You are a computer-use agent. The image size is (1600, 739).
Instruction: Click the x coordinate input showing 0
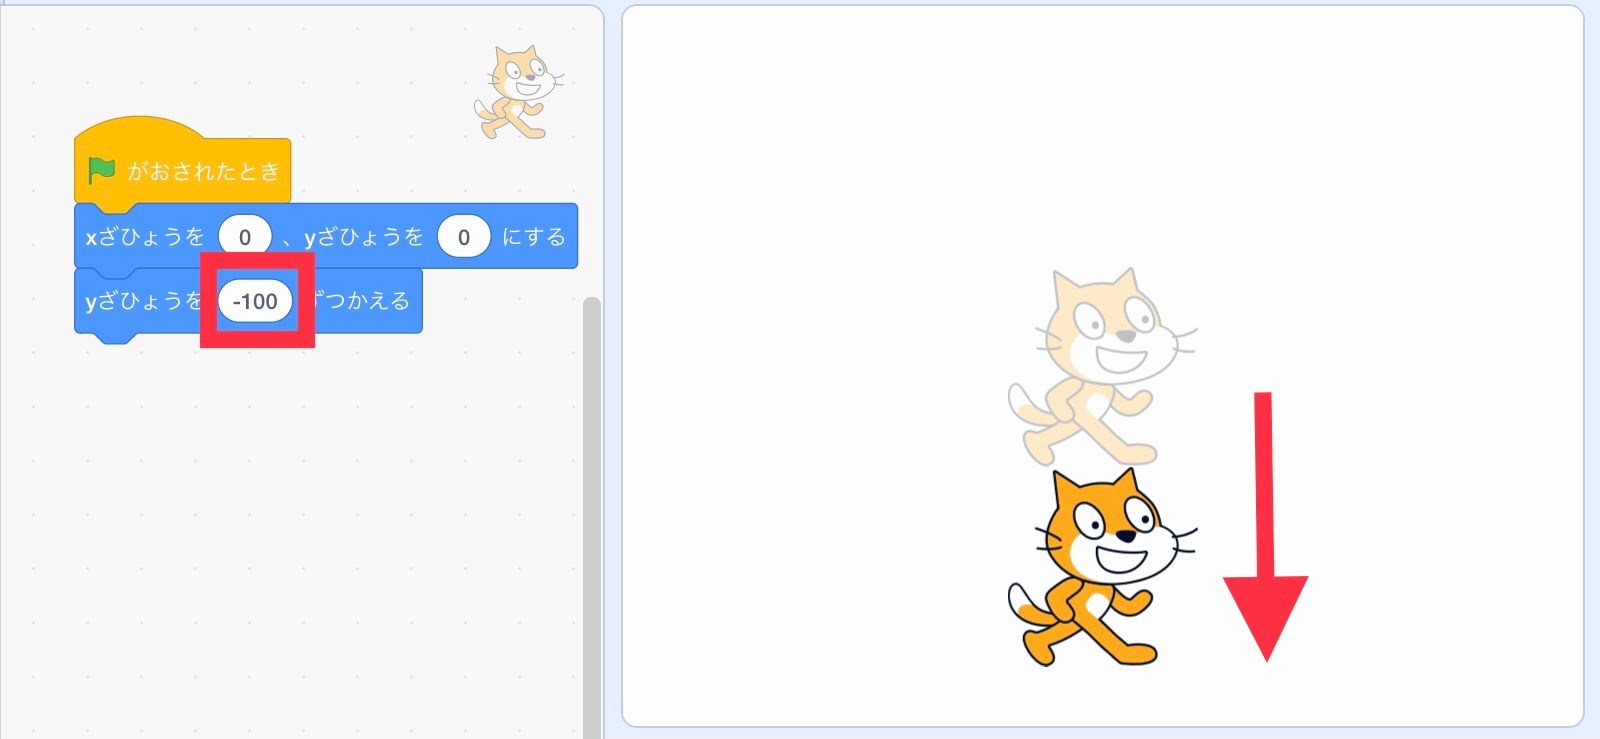coord(244,237)
